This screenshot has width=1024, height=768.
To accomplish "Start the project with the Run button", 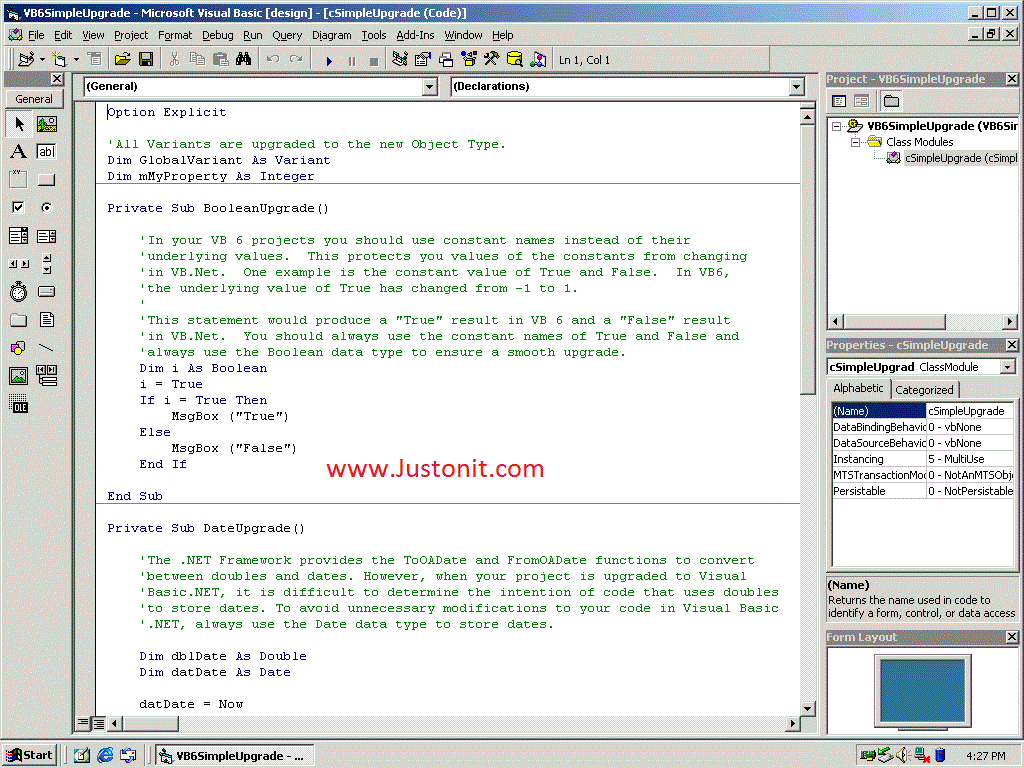I will point(329,60).
